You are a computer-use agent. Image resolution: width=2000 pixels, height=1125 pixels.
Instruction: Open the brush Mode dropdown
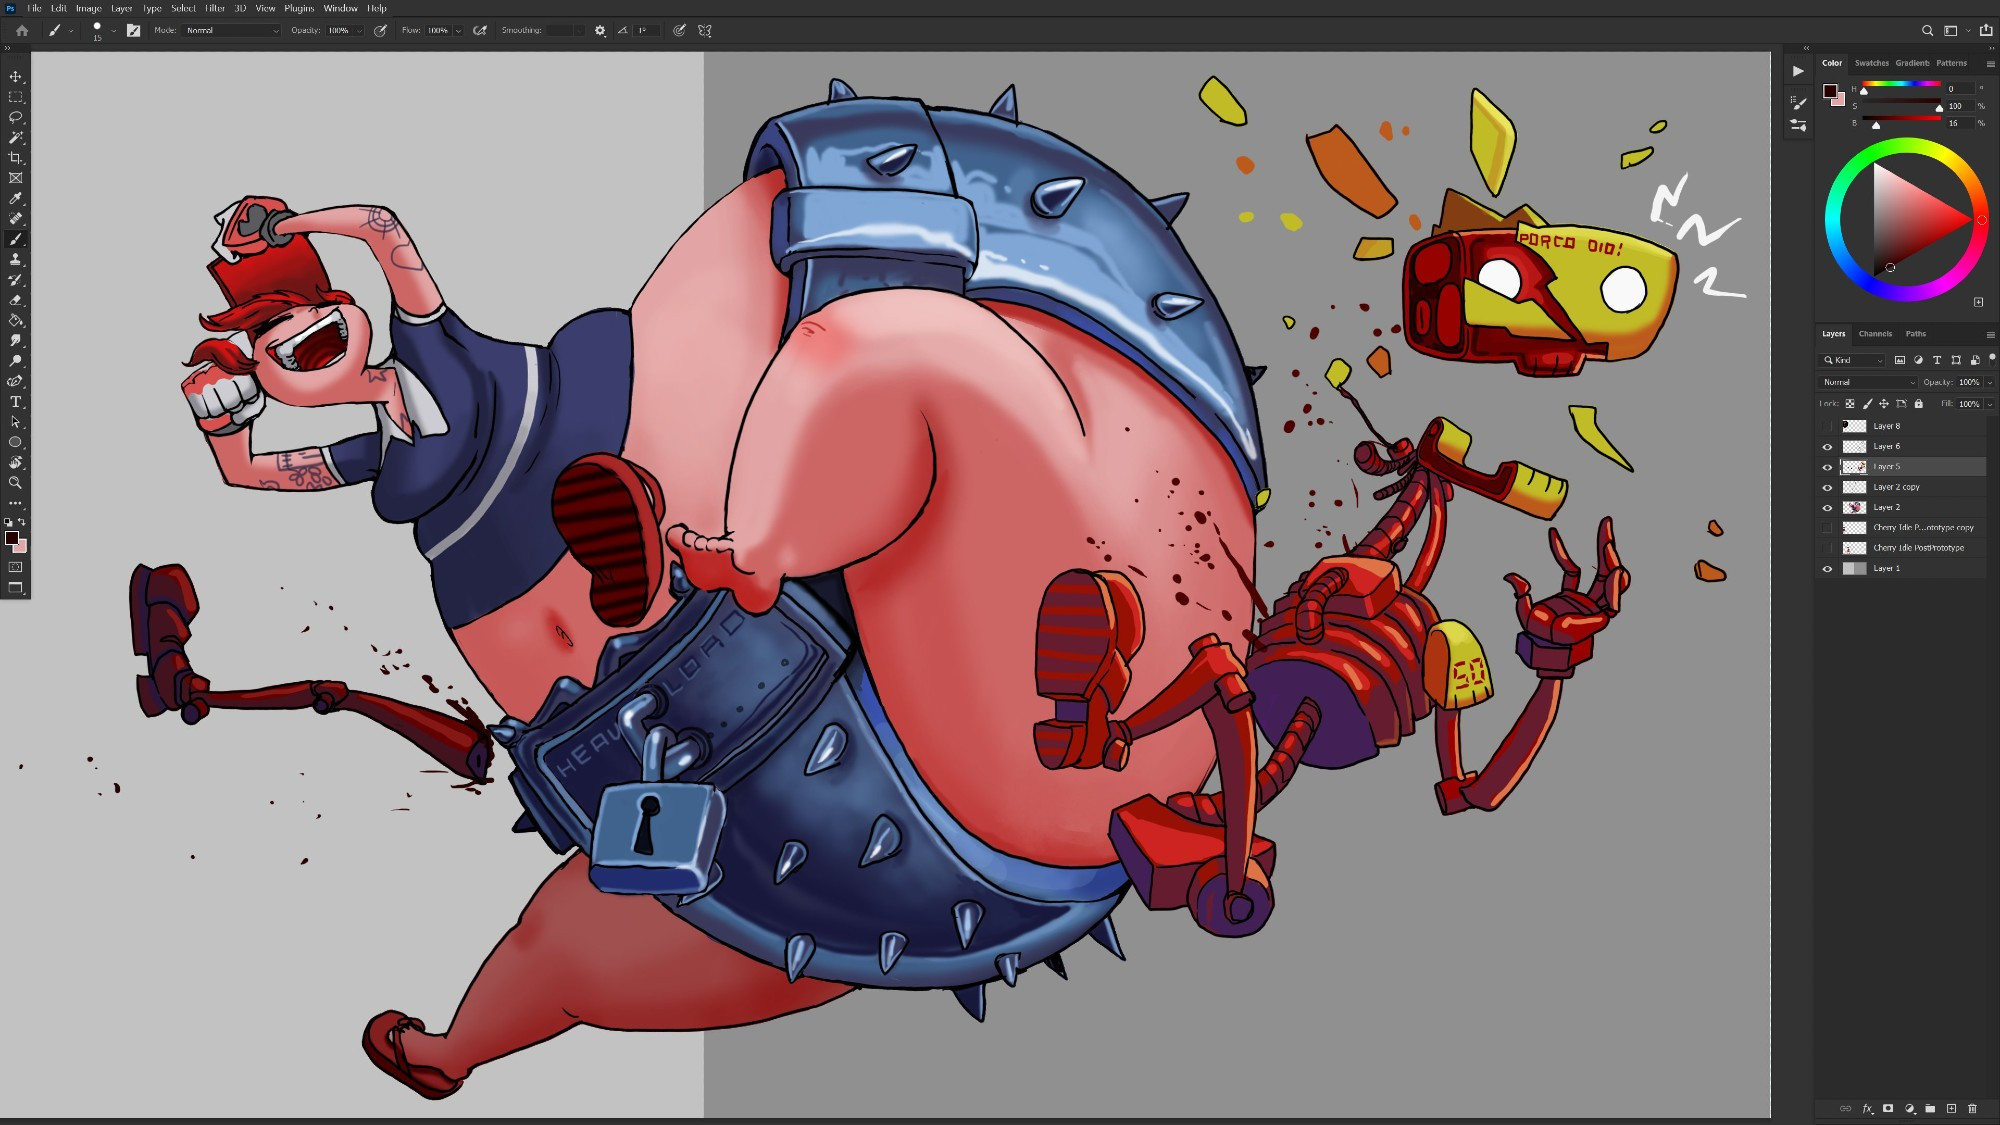pos(232,30)
